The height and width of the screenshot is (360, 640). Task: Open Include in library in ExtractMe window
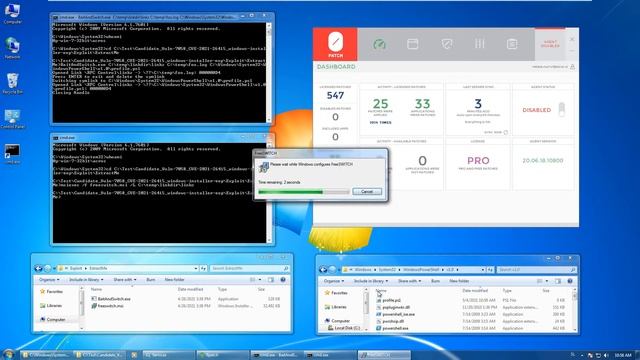(86, 280)
